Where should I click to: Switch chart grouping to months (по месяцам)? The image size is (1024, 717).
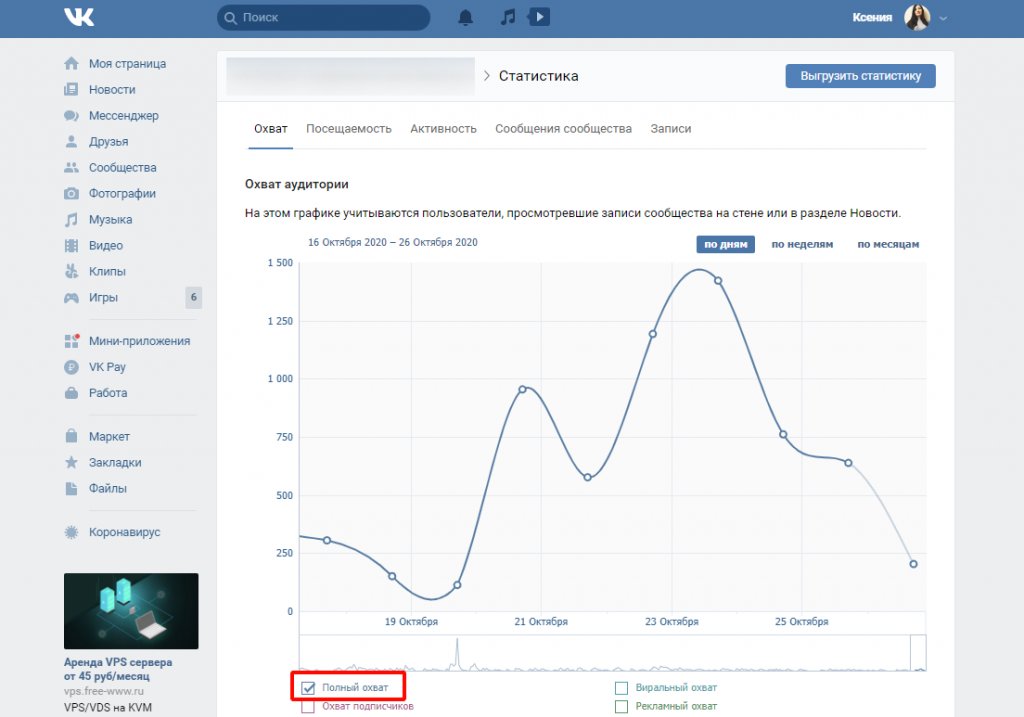pos(887,244)
